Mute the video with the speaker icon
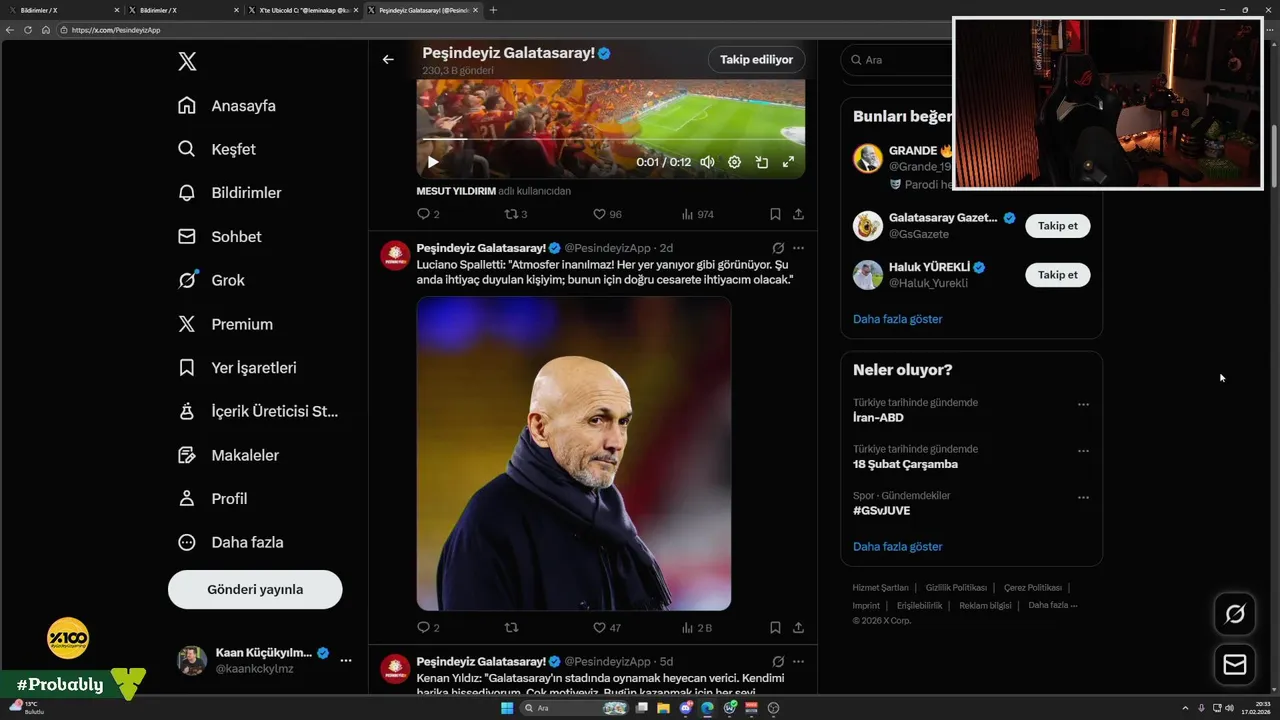The image size is (1280, 720). 707,162
